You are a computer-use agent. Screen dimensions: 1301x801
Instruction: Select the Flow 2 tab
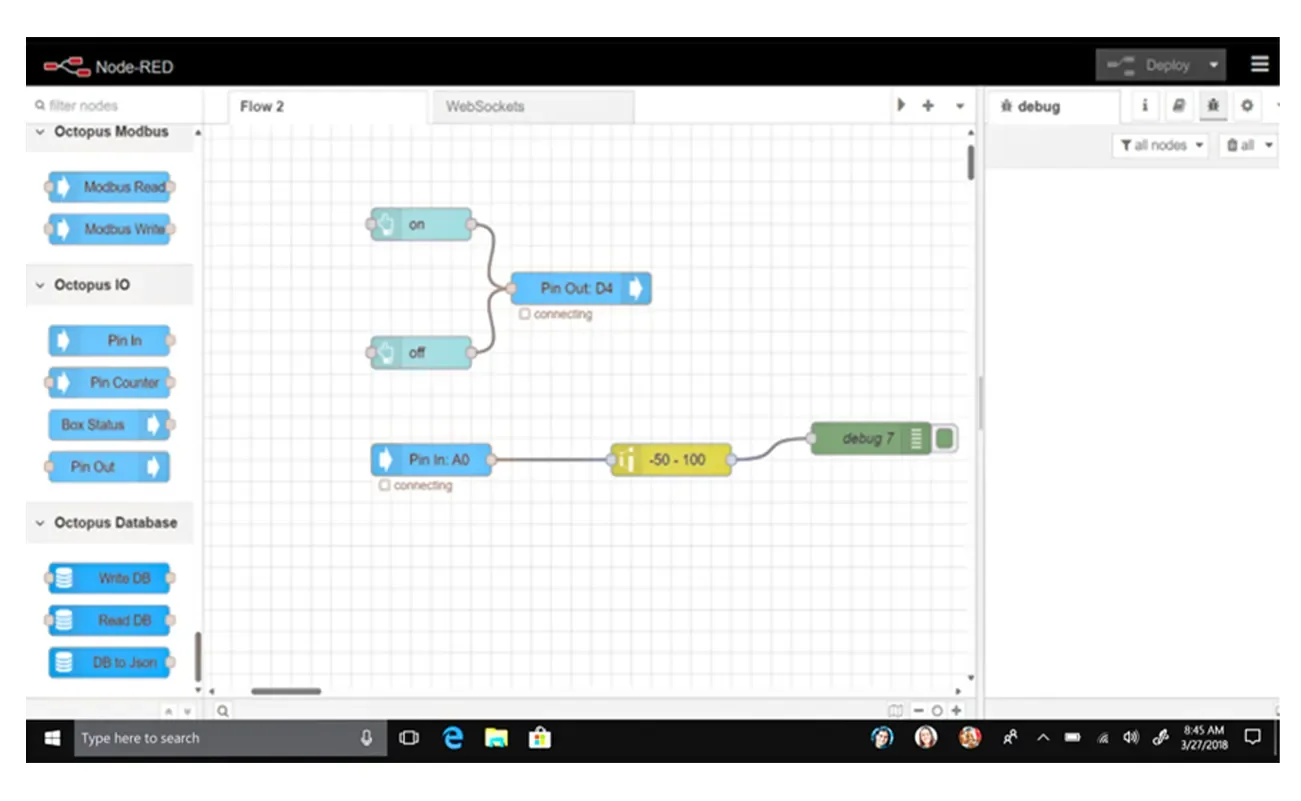tap(262, 106)
